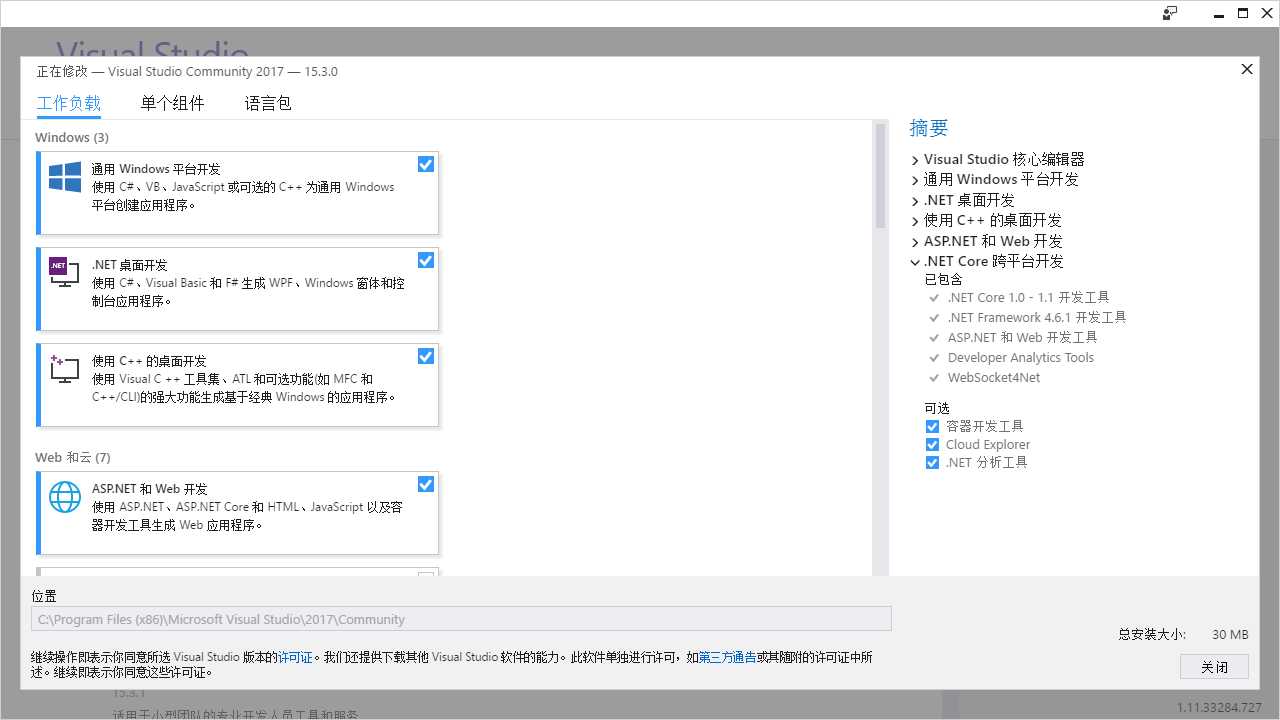1280x720 pixels.
Task: Close the modify dialog with the X
Action: pyautogui.click(x=1247, y=69)
